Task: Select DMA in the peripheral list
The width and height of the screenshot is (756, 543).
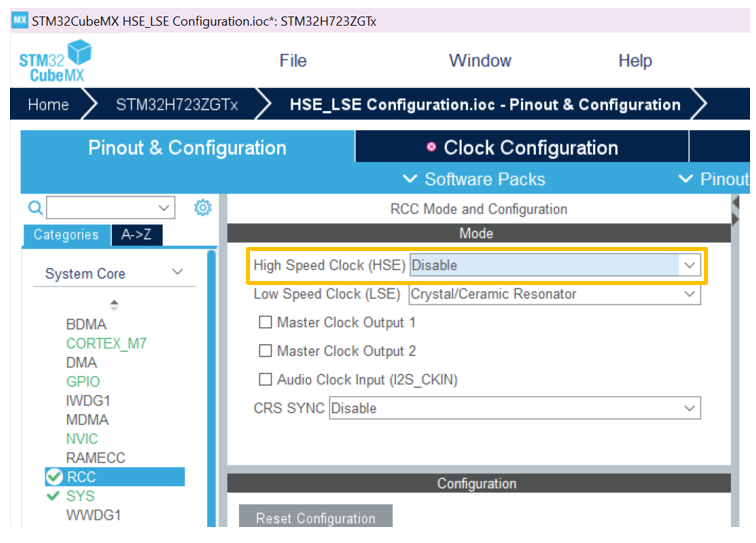Action: pyautogui.click(x=81, y=362)
